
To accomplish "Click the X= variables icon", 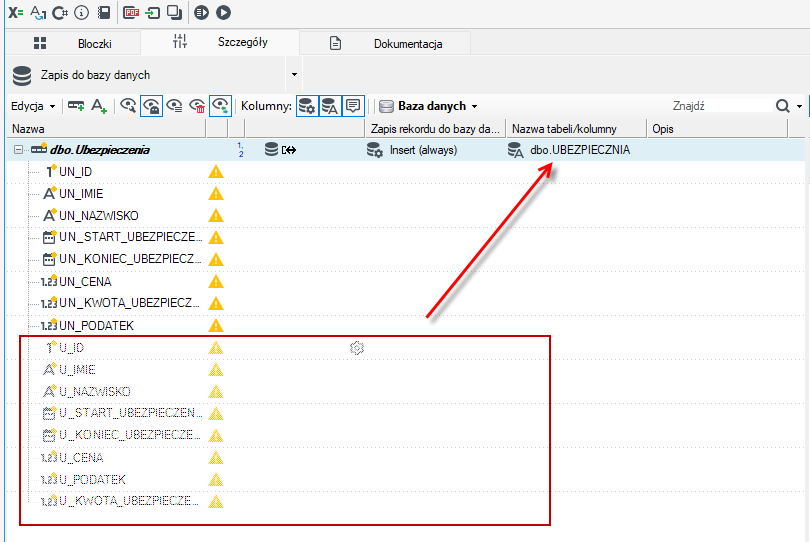I will (15, 12).
